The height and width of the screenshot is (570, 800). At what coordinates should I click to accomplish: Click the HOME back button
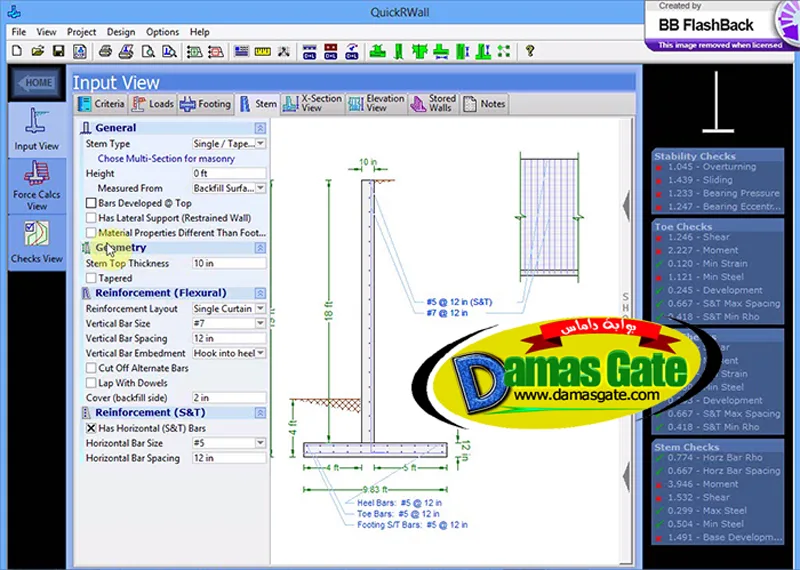pos(37,83)
